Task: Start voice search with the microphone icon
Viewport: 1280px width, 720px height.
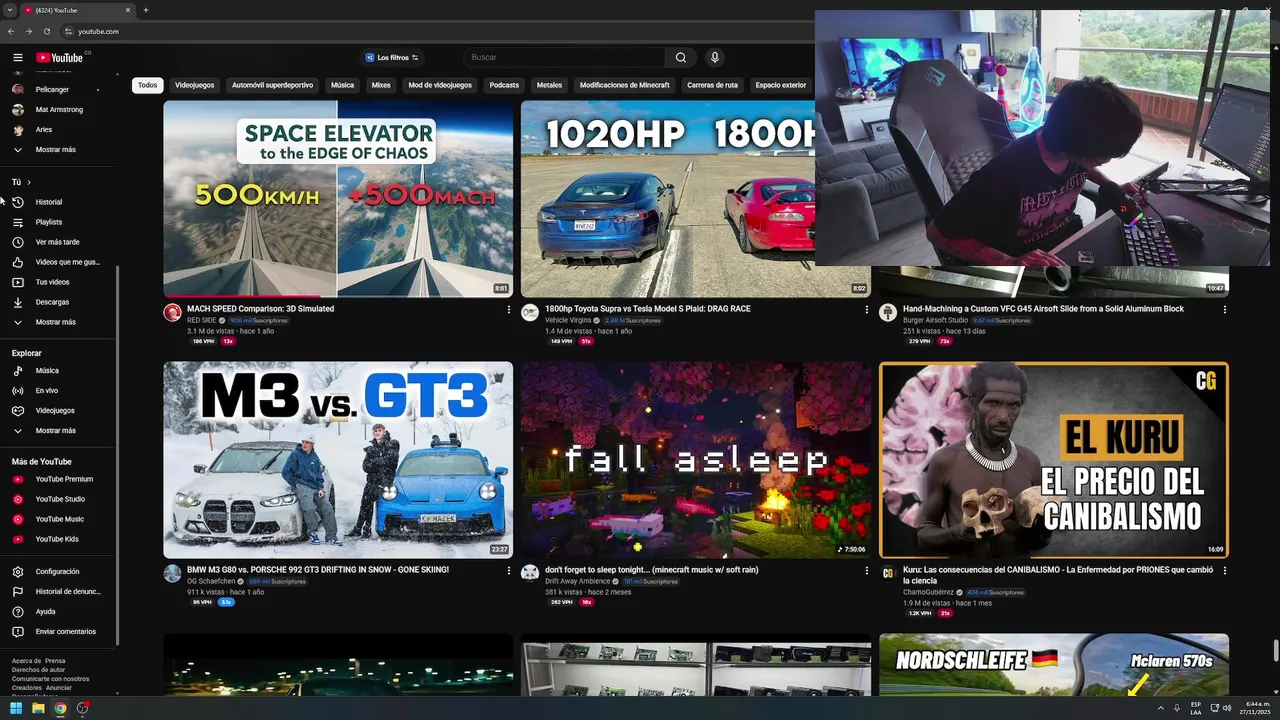Action: coord(714,57)
